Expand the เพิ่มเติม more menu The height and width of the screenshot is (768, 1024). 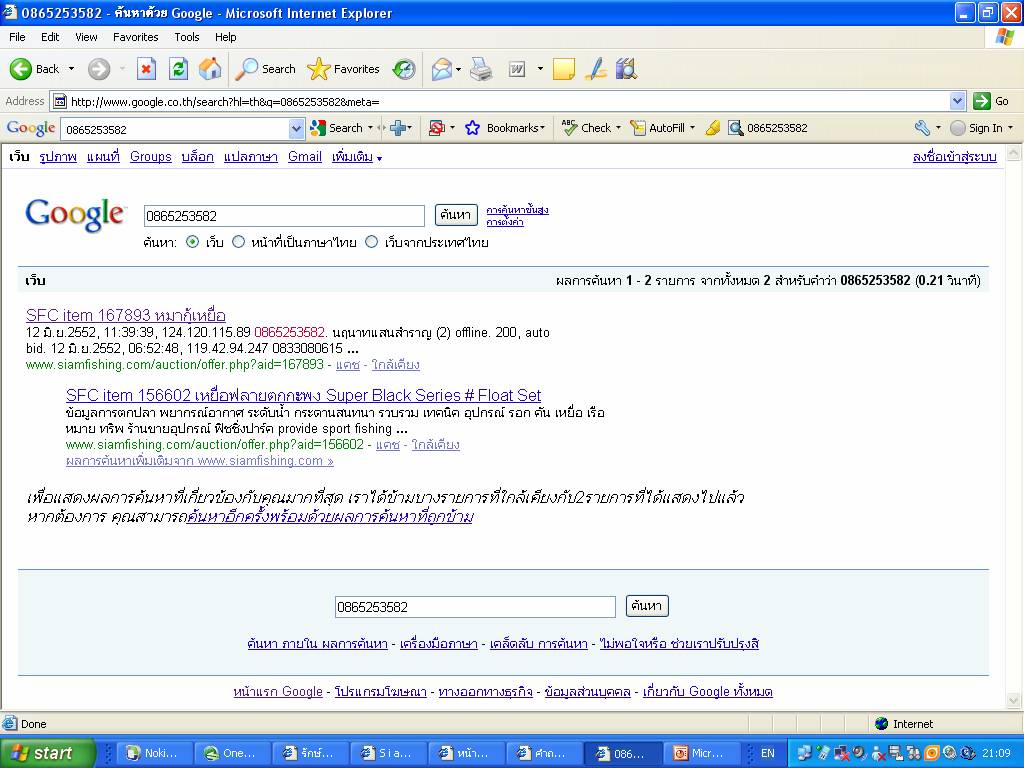tap(357, 157)
